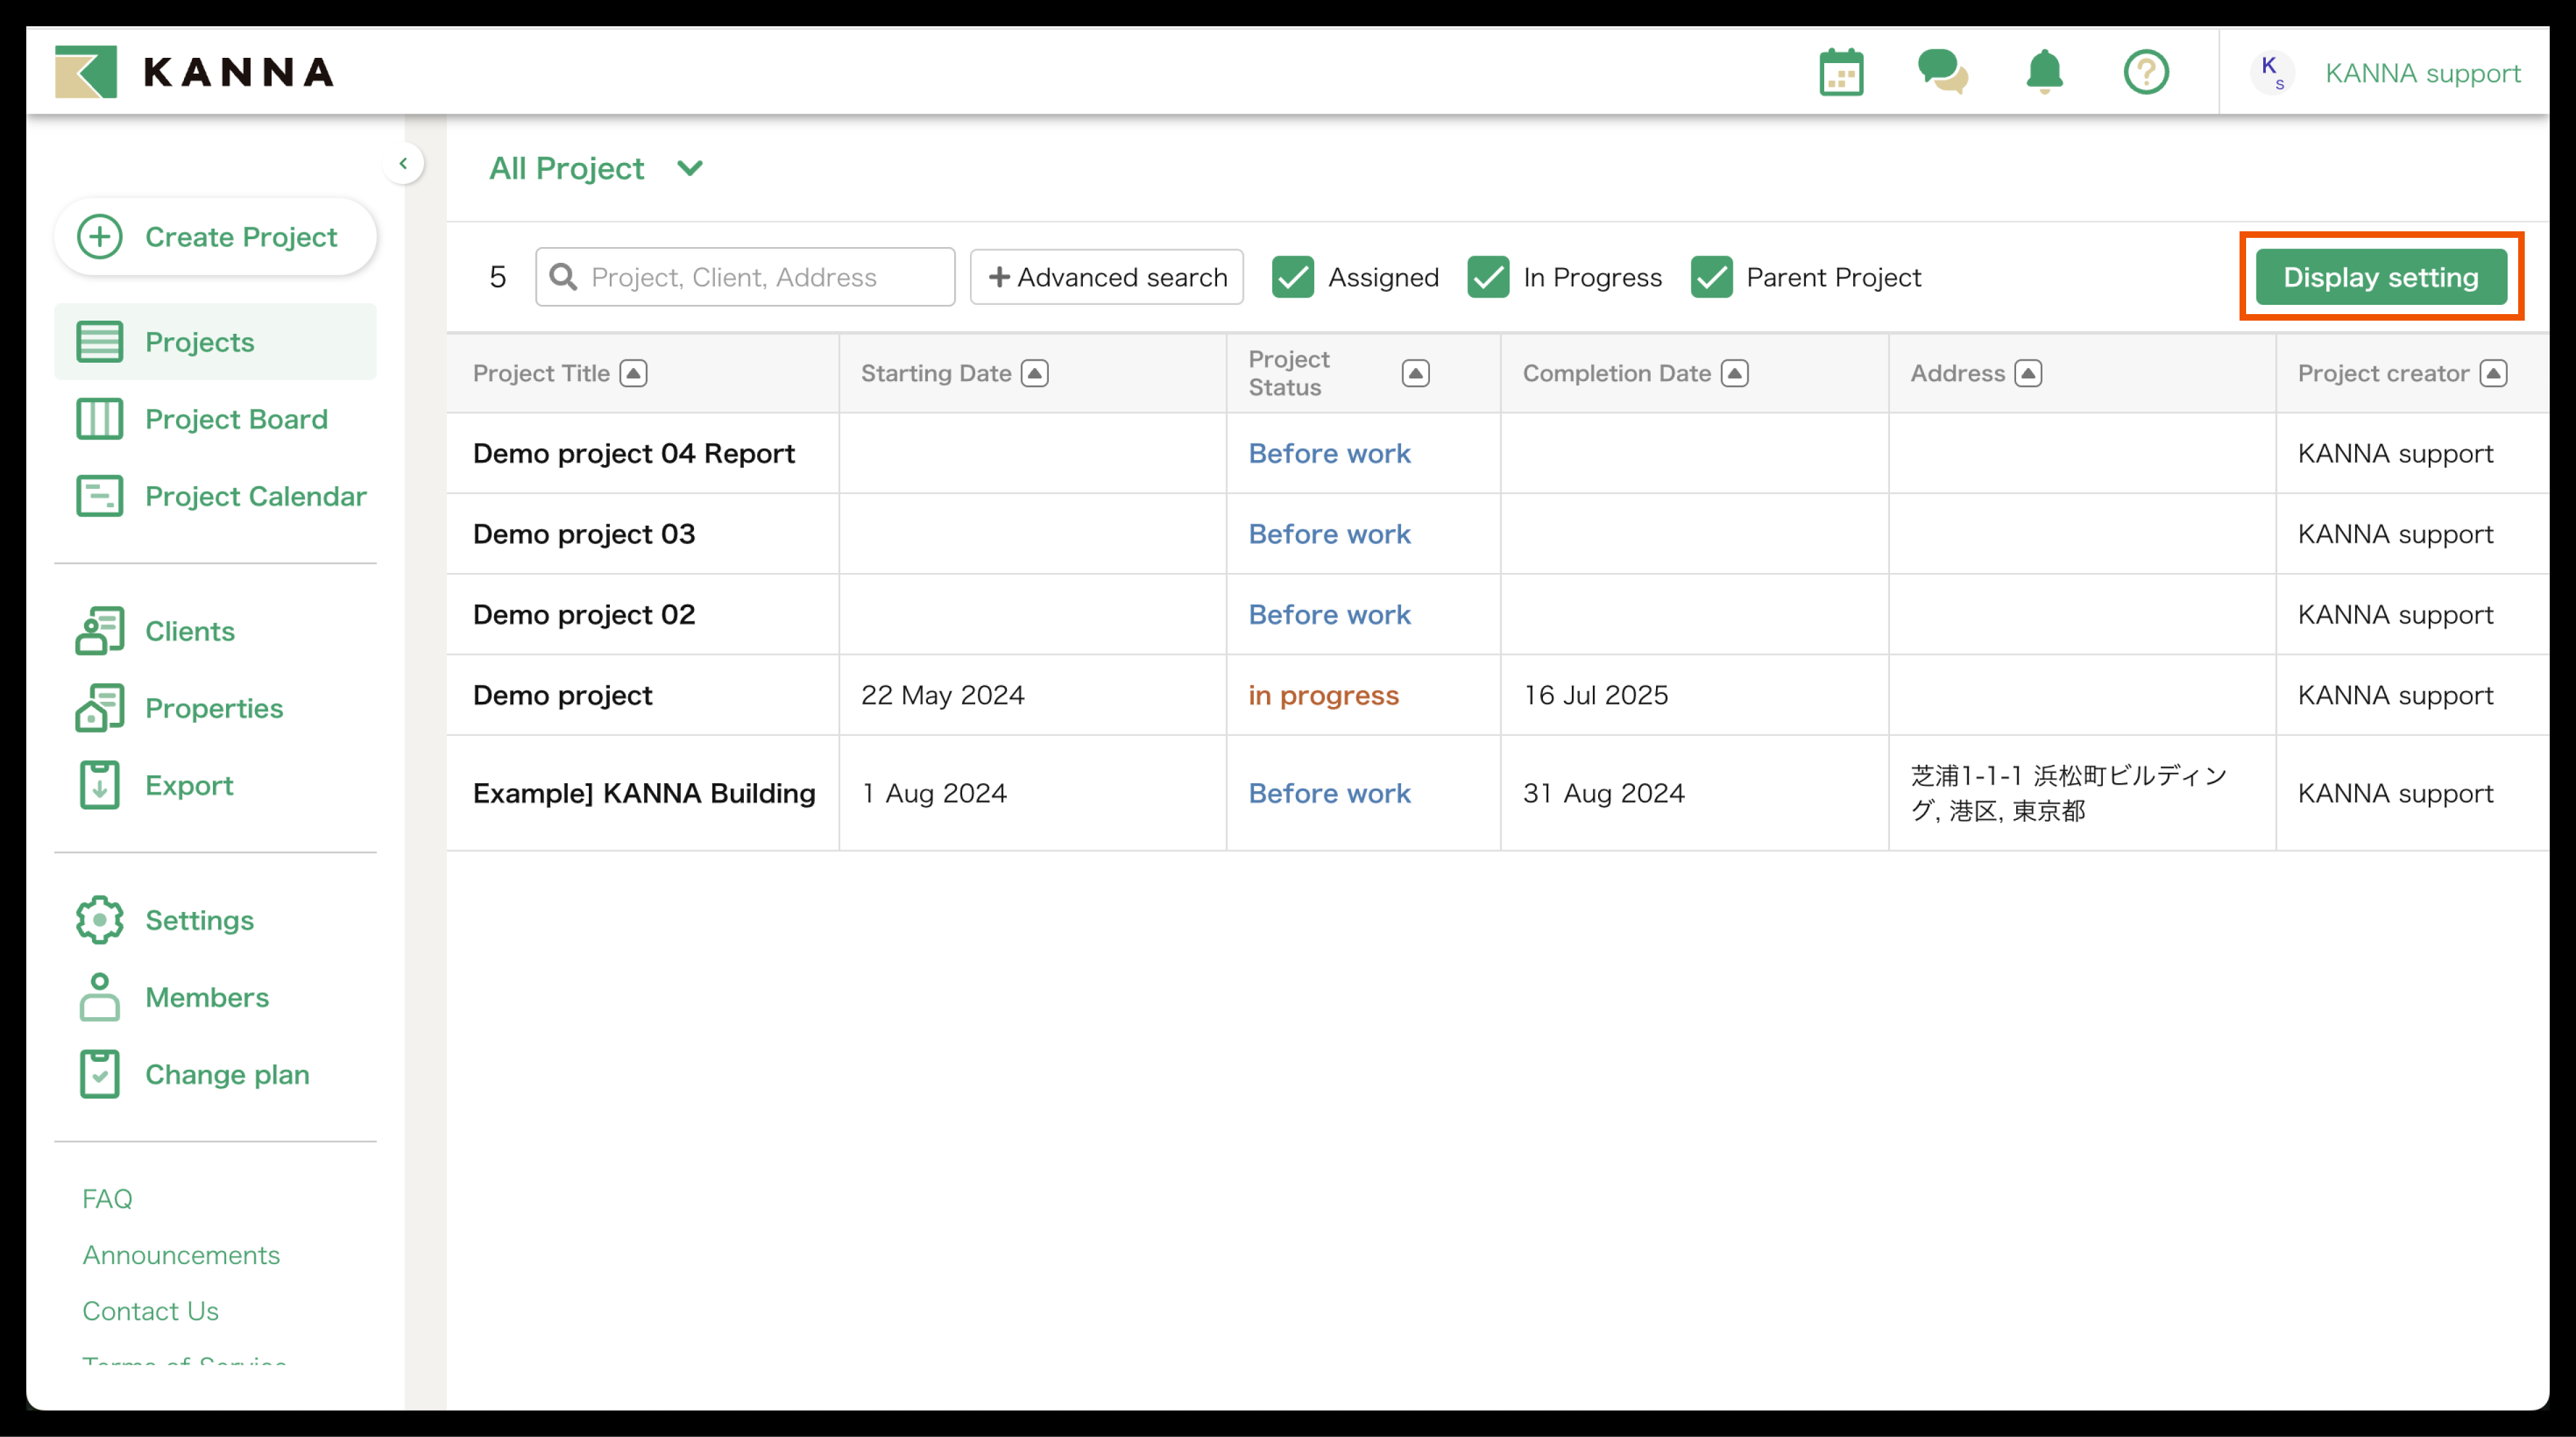
Task: Open the Announcements link
Action: [181, 1254]
